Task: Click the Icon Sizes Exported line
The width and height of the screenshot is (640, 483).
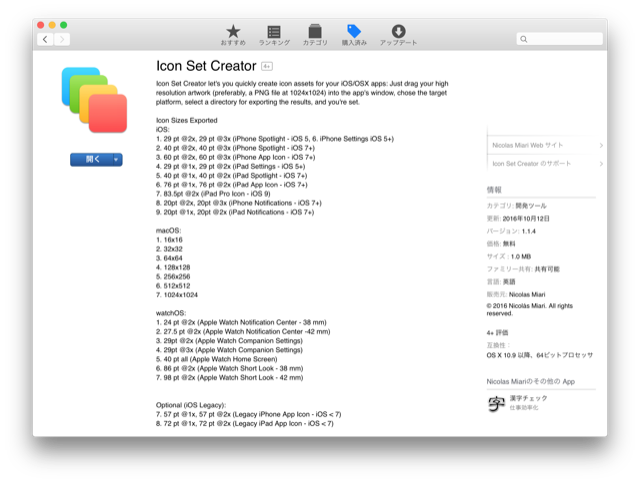Action: 187,120
